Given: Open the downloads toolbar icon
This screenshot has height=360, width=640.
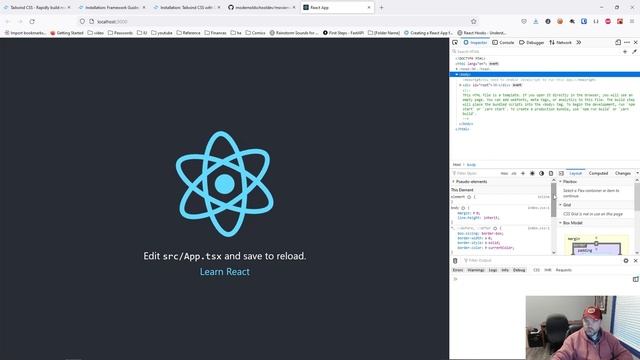Looking at the screenshot, I should pyautogui.click(x=536, y=21).
